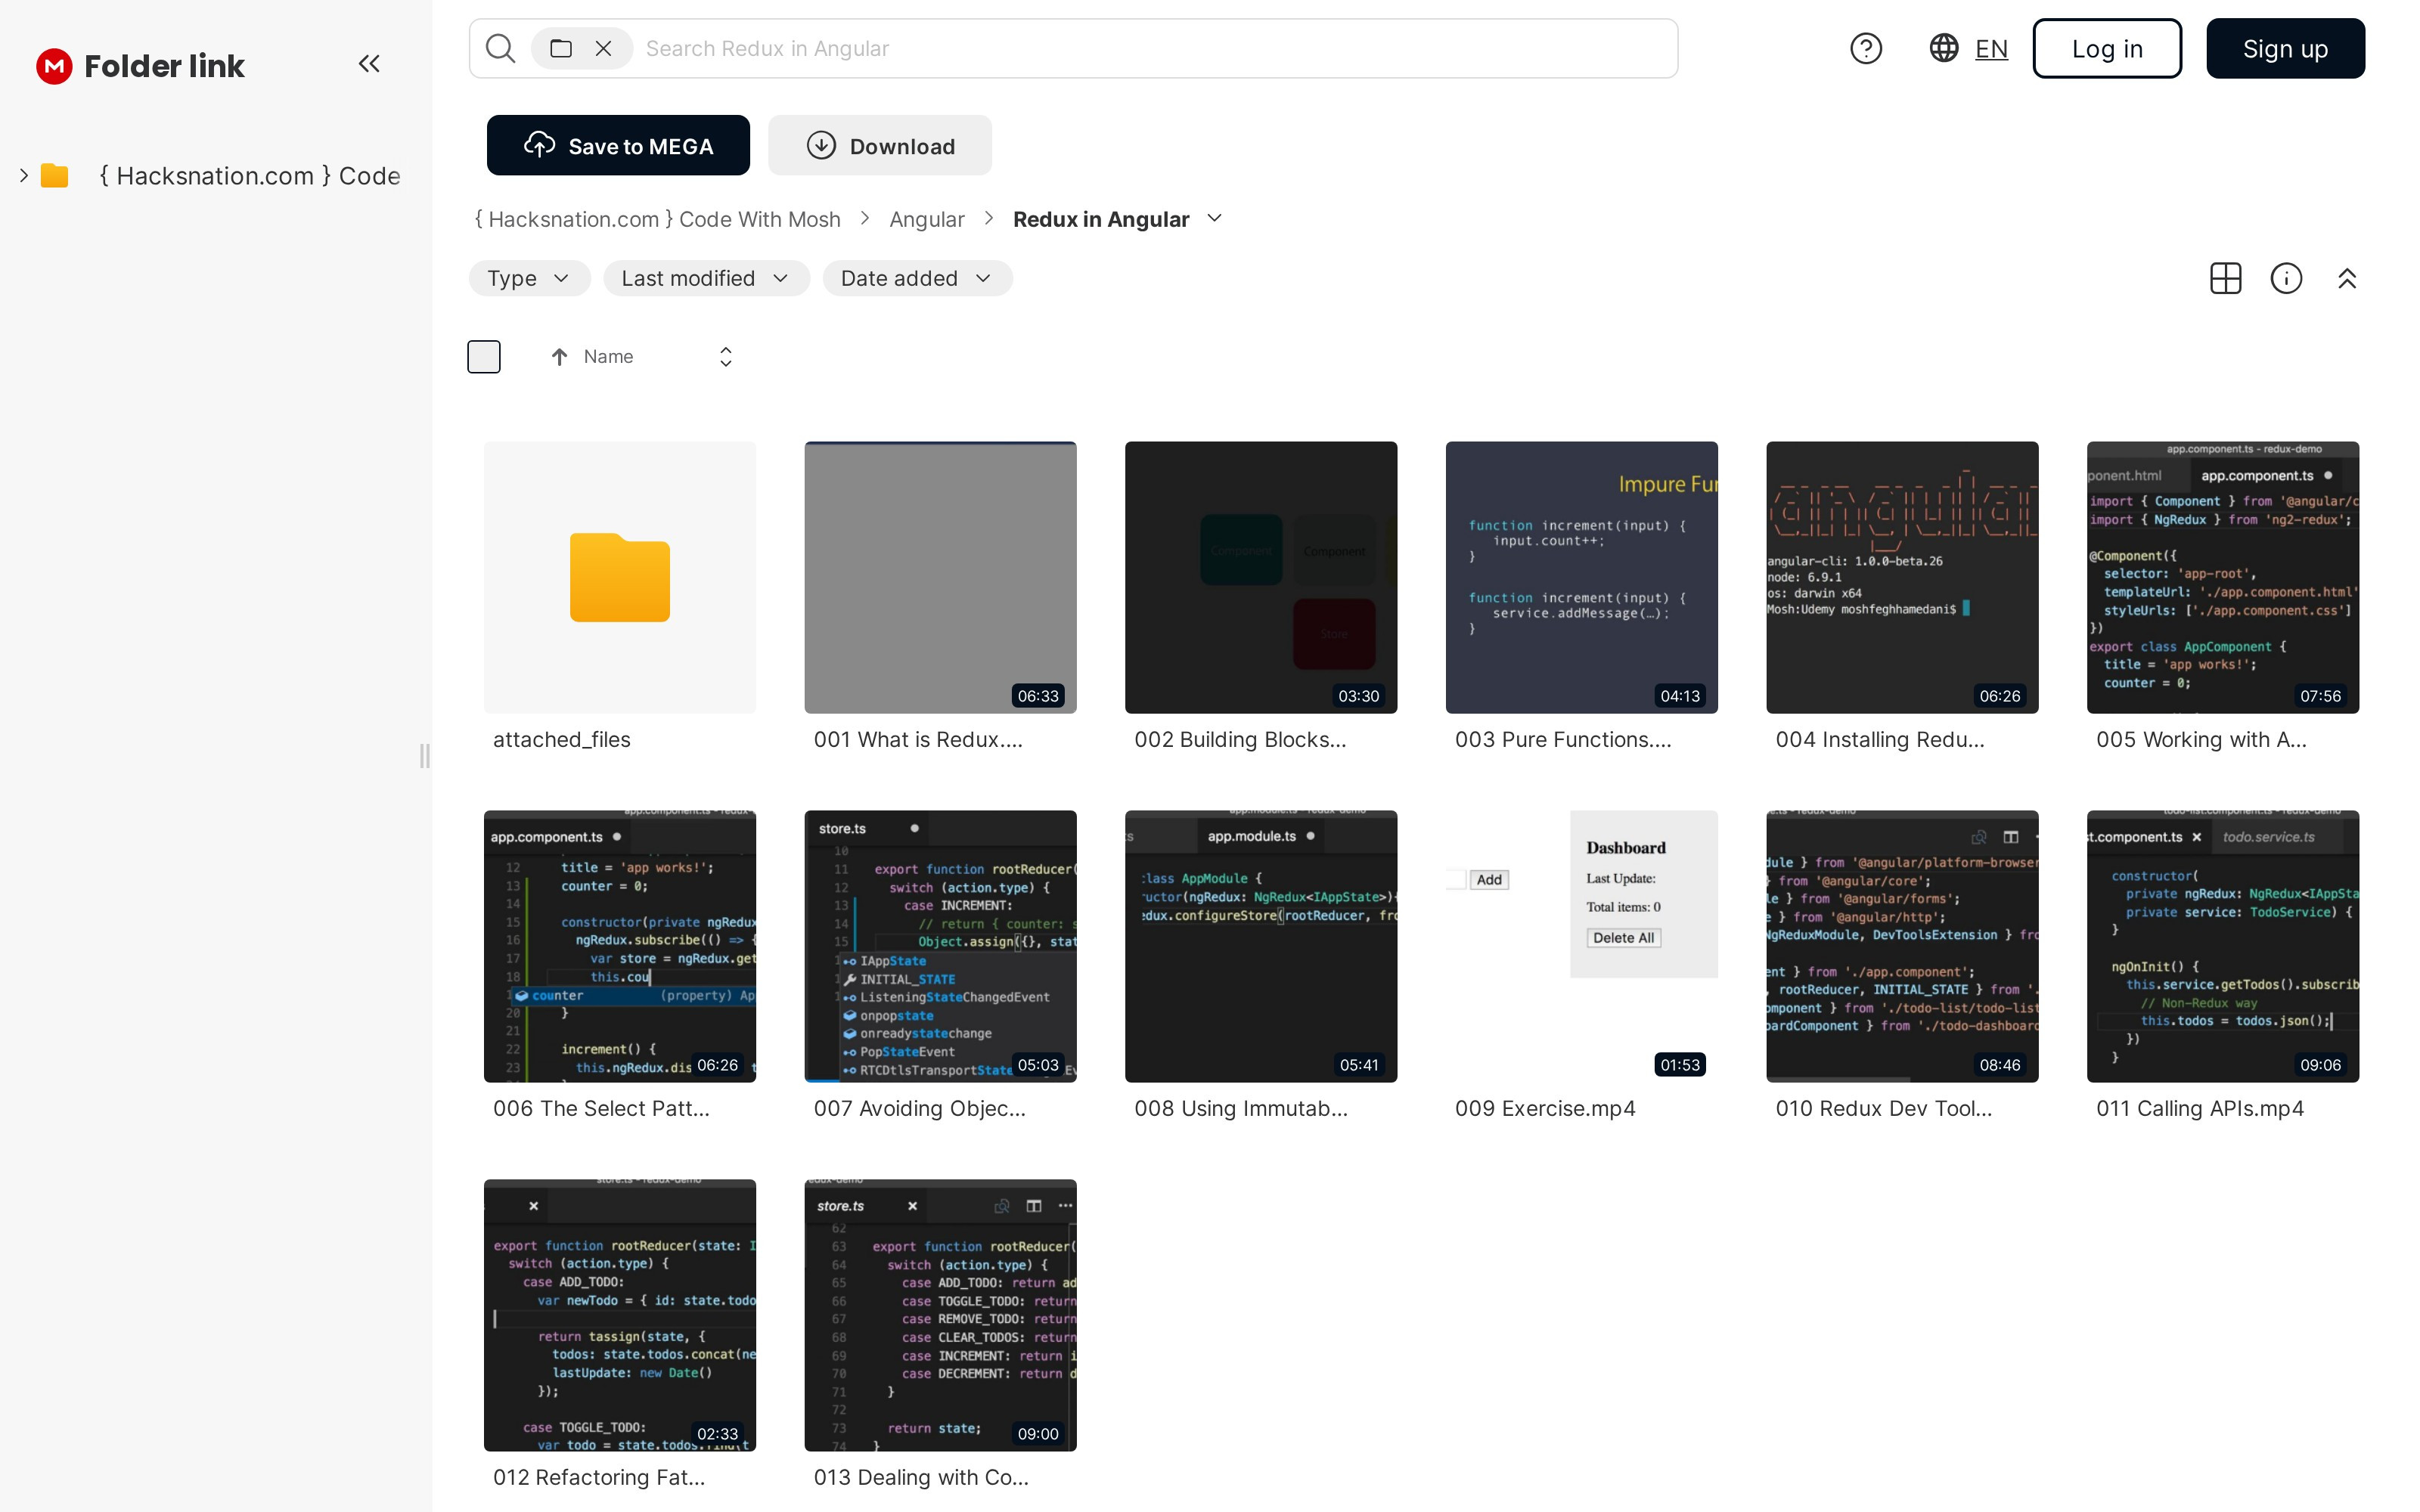
Task: Open the 009 Exercise.mp4 video thumbnail
Action: pos(1581,945)
